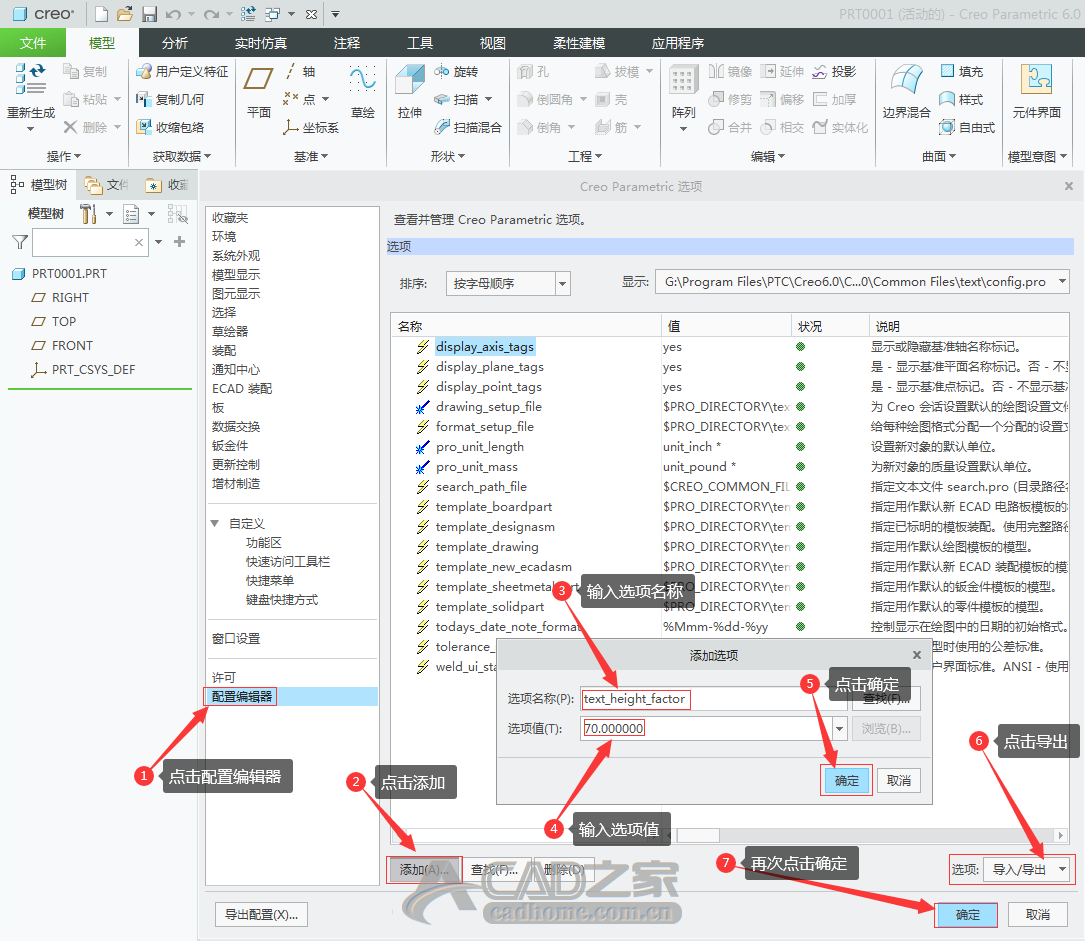
Task: Expand the Get Data (获取数据) group menu
Action: (182, 156)
